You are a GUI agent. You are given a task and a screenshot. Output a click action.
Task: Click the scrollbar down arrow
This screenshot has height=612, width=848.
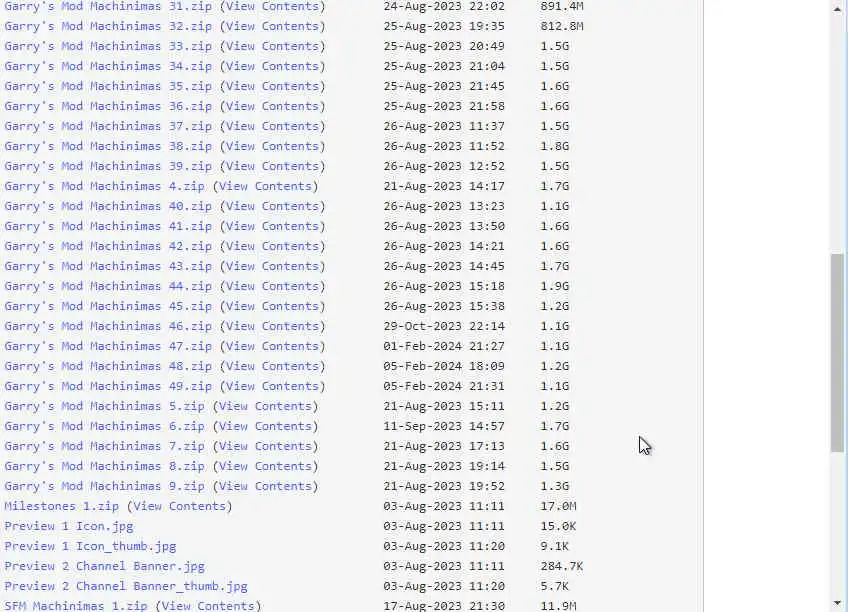[x=837, y=603]
